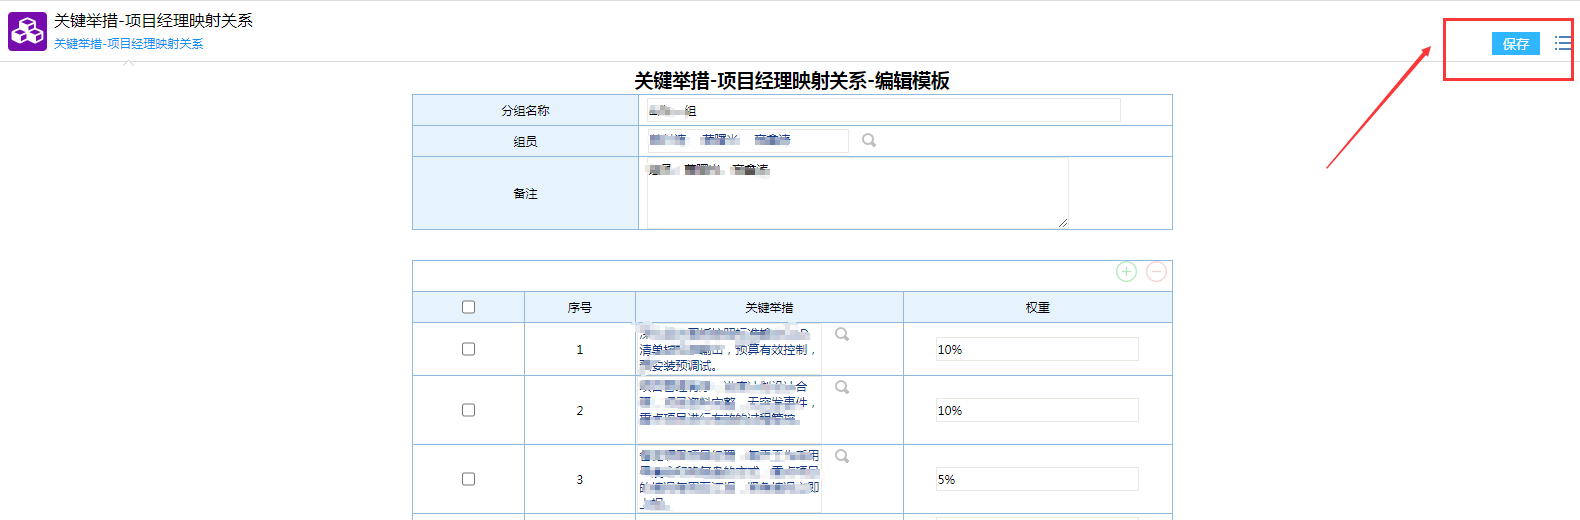Click the search magnifier in row 1
The height and width of the screenshot is (520, 1580).
pos(842,335)
